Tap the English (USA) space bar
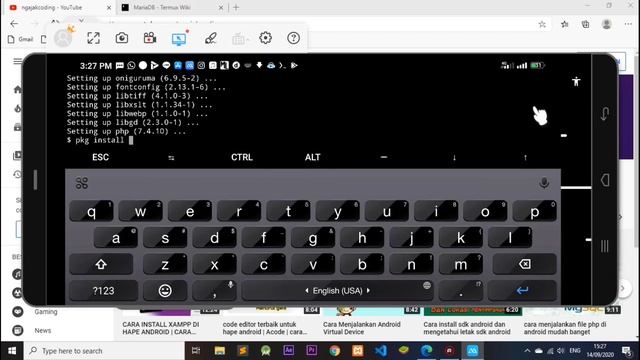The image size is (640, 360). [338, 291]
